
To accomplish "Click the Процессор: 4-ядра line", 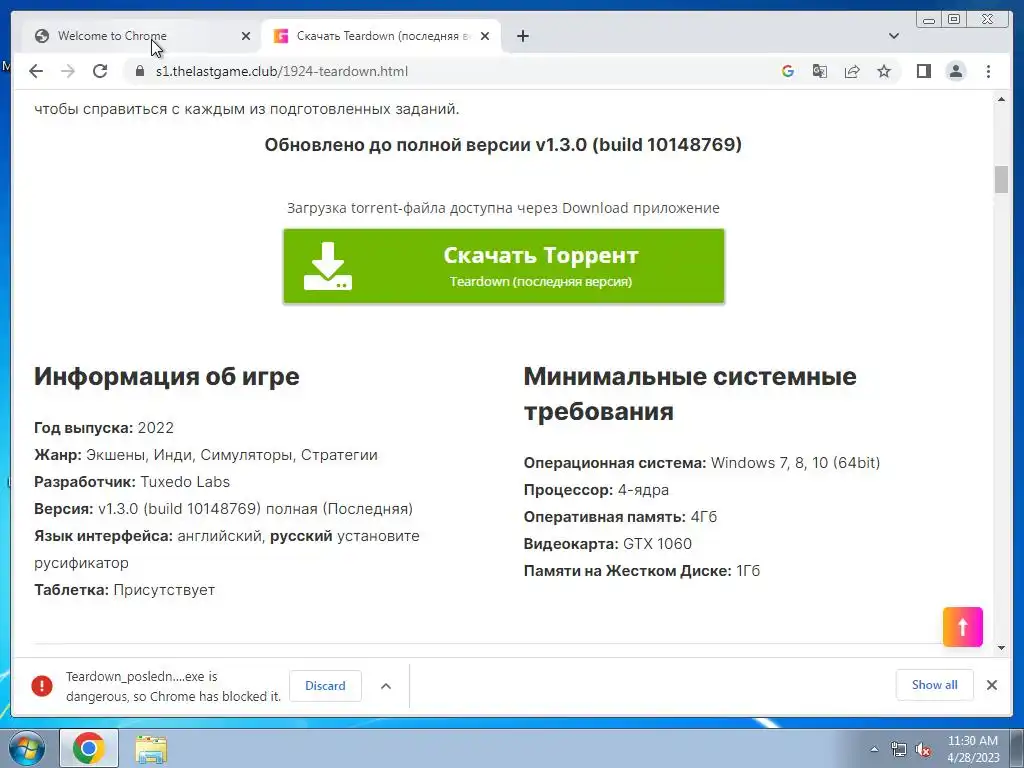I will [x=596, y=490].
